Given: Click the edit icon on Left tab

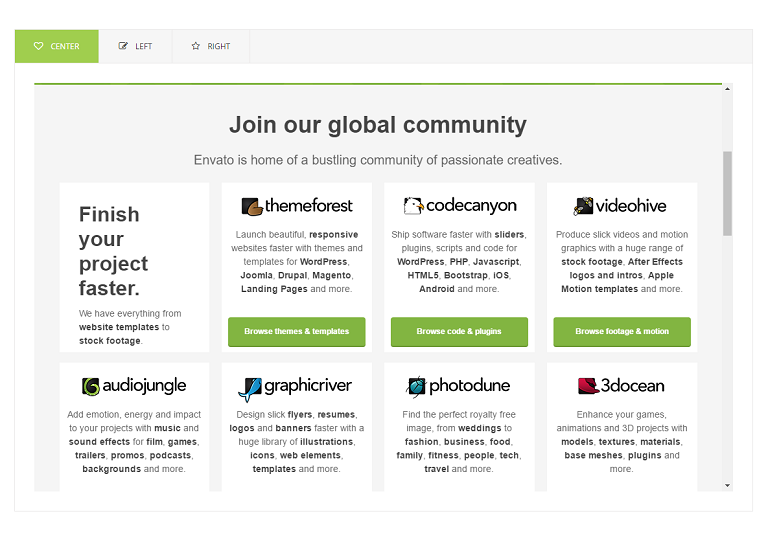Looking at the screenshot, I should (x=123, y=46).
